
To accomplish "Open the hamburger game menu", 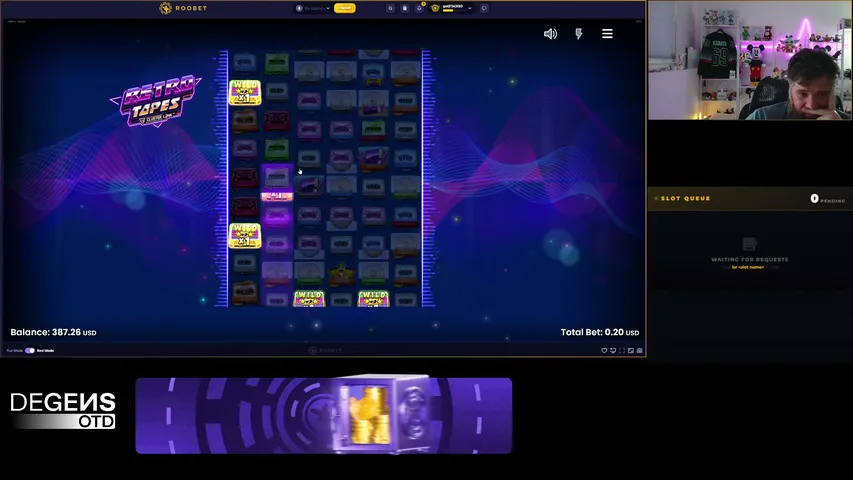I will (x=607, y=34).
